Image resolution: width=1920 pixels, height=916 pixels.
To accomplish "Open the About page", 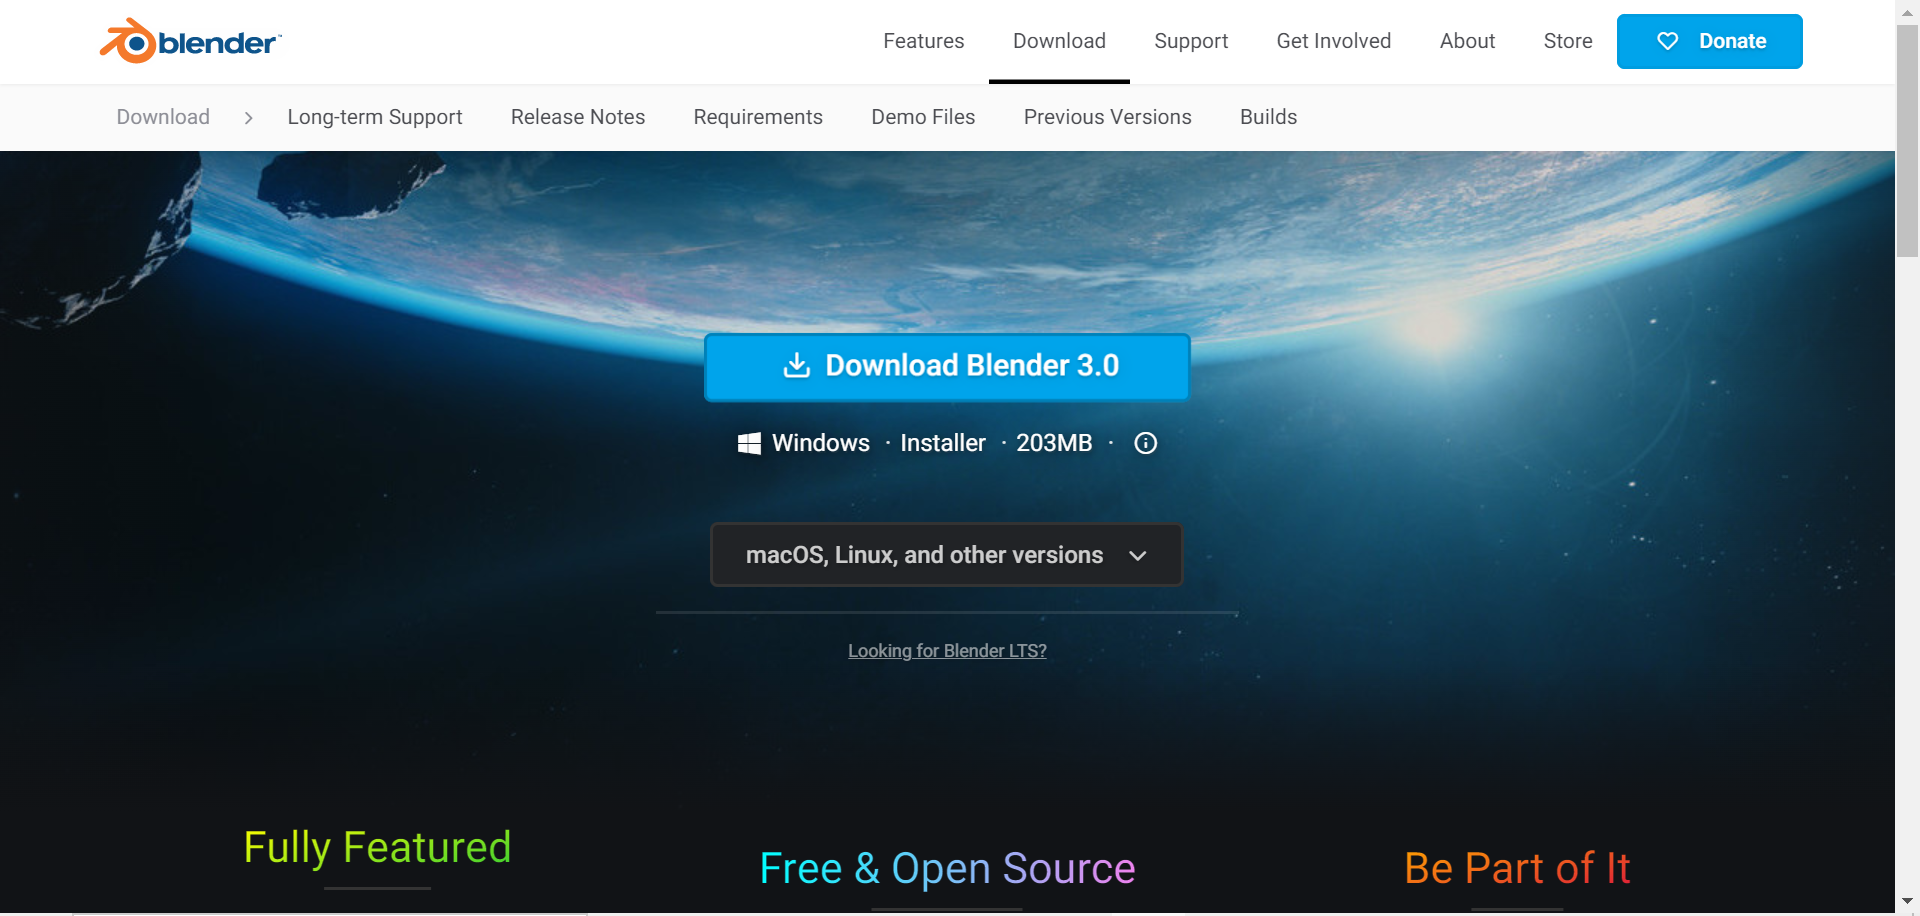I will [1467, 41].
